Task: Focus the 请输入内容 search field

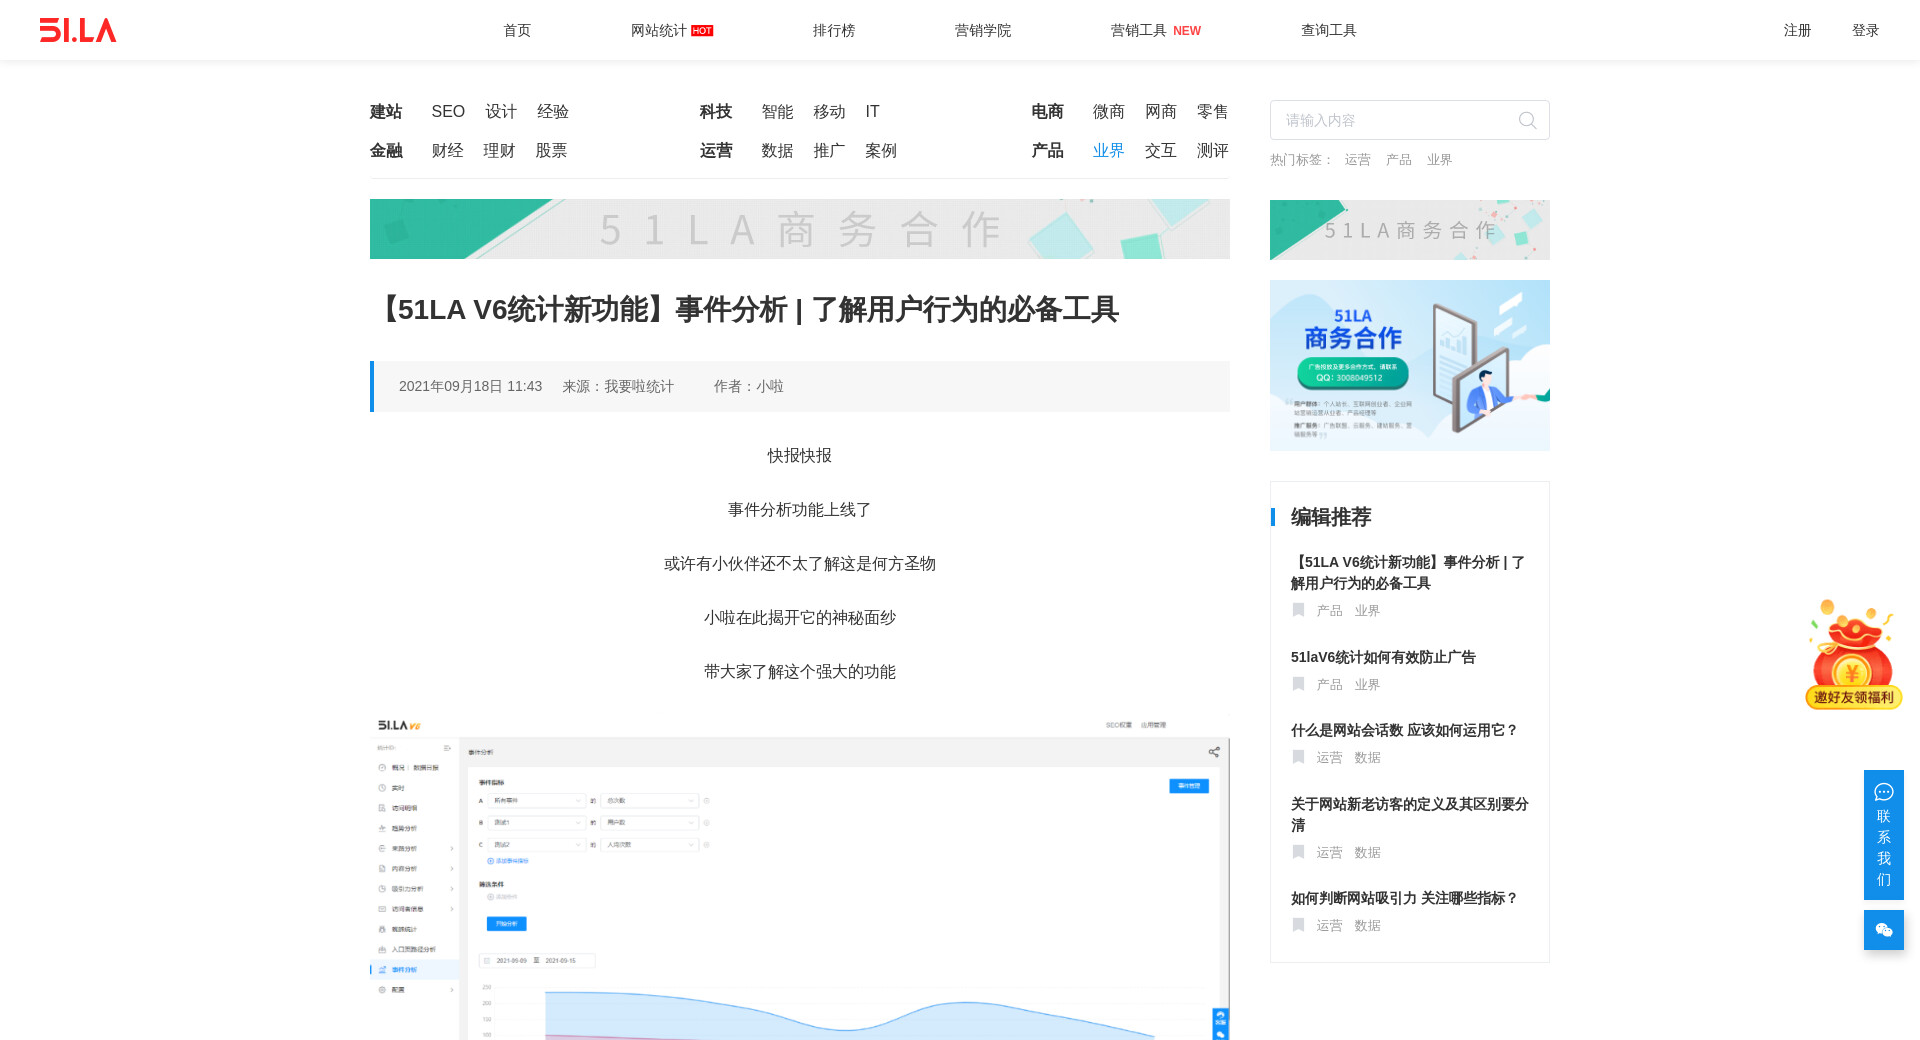Action: coord(1395,121)
